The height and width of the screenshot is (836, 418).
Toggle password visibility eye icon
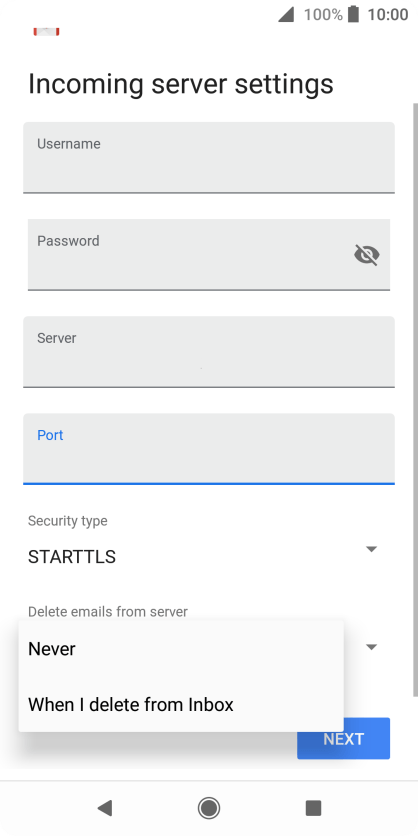(367, 255)
